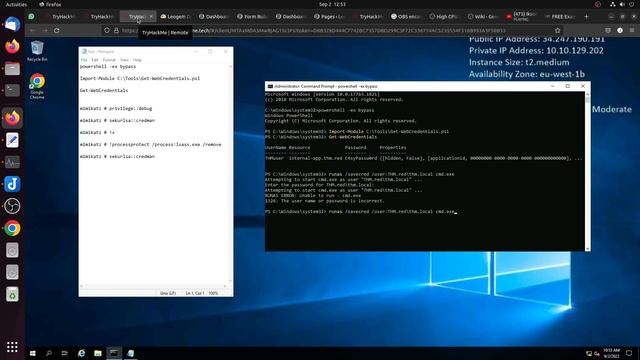Switch to the YouTube (473) tab
Image resolution: width=640 pixels, height=360 pixels.
(521, 17)
